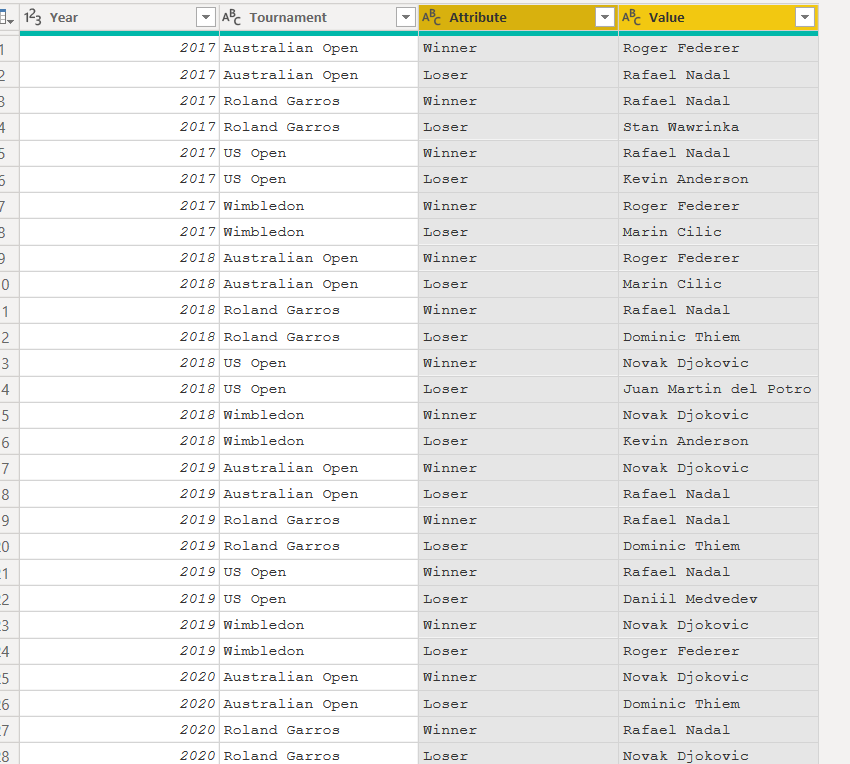The height and width of the screenshot is (764, 850).
Task: Select Dominic Thiem in 2020 Australian Open row
Action: (x=718, y=704)
